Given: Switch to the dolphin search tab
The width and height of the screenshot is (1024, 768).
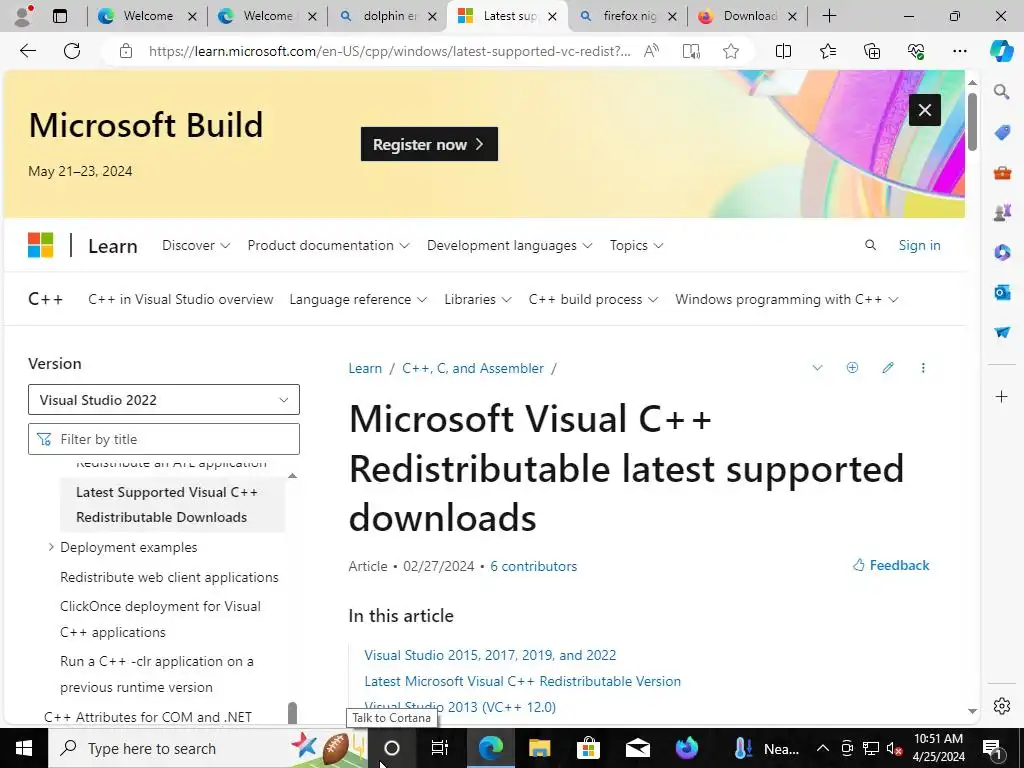Looking at the screenshot, I should tap(389, 16).
